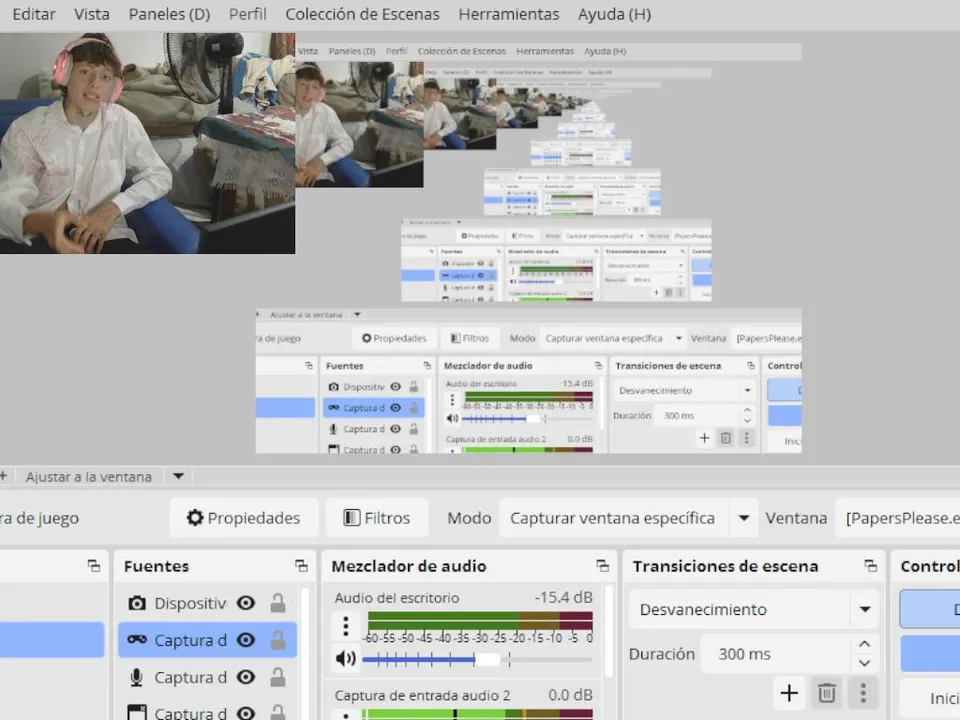Mute Audio del escritorio with the speaker icon
Image resolution: width=960 pixels, height=720 pixels.
345,659
